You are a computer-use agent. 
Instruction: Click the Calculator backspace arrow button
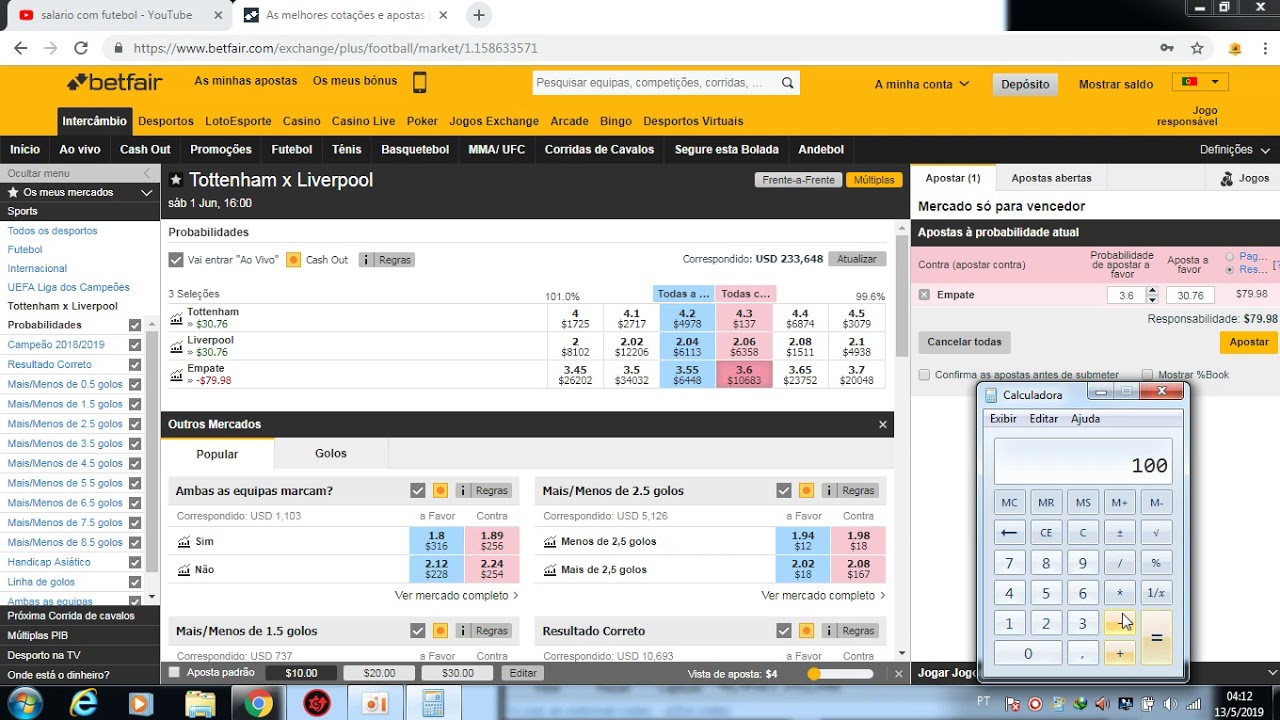[1009, 533]
